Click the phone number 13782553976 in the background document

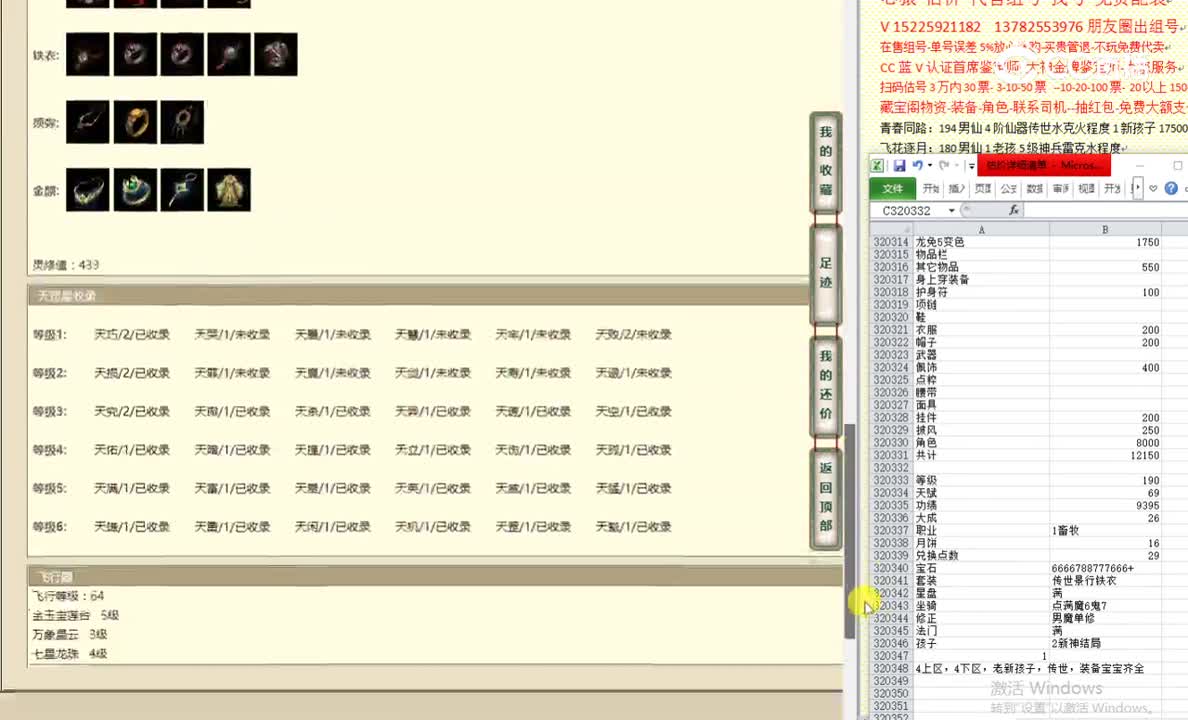pos(1038,27)
